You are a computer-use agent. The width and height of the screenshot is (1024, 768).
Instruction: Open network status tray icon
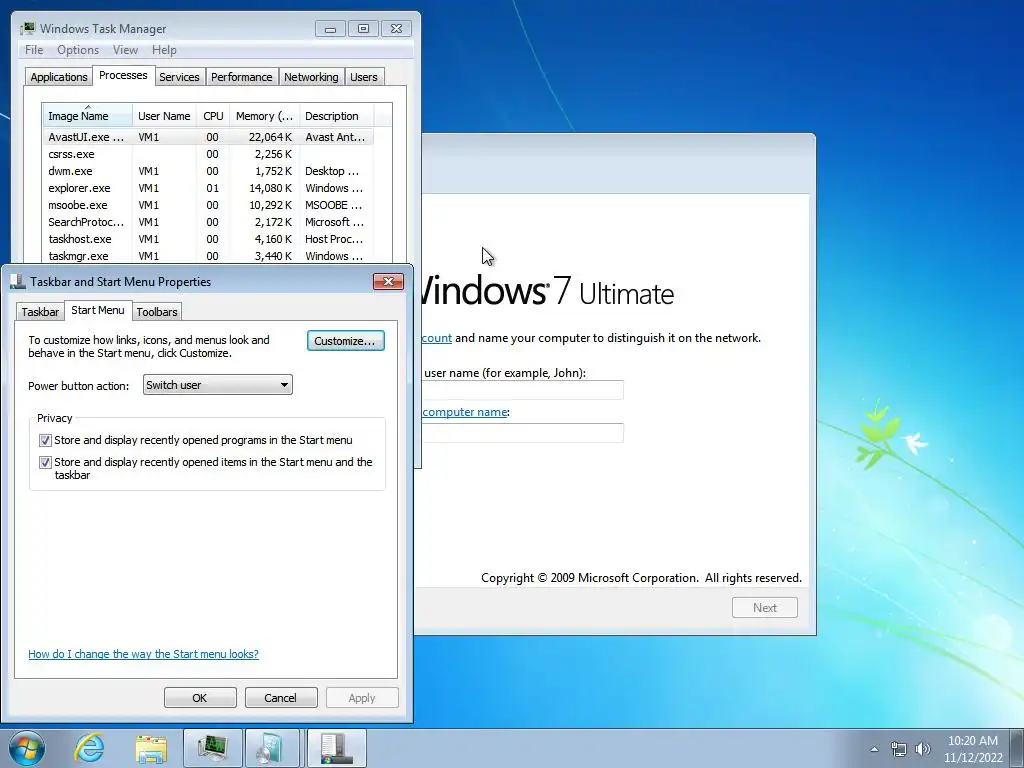tap(899, 749)
